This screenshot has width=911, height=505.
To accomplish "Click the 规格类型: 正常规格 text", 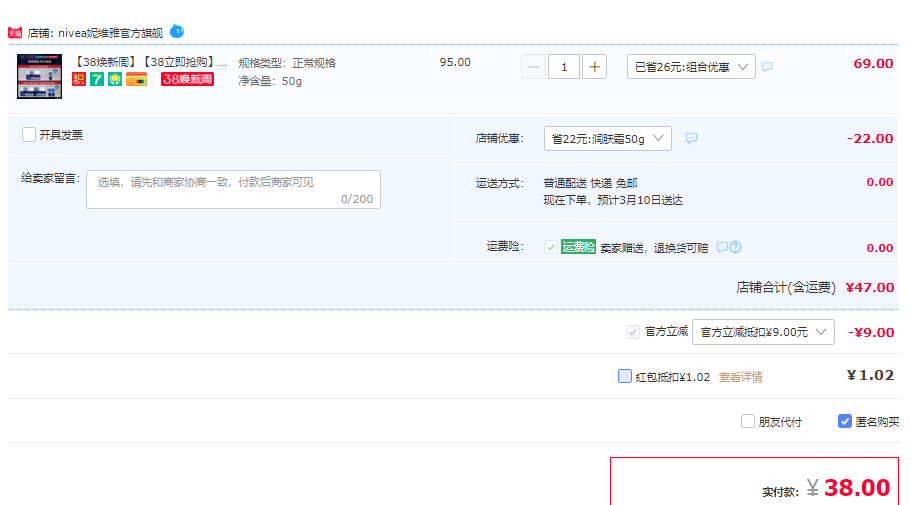I will point(287,63).
